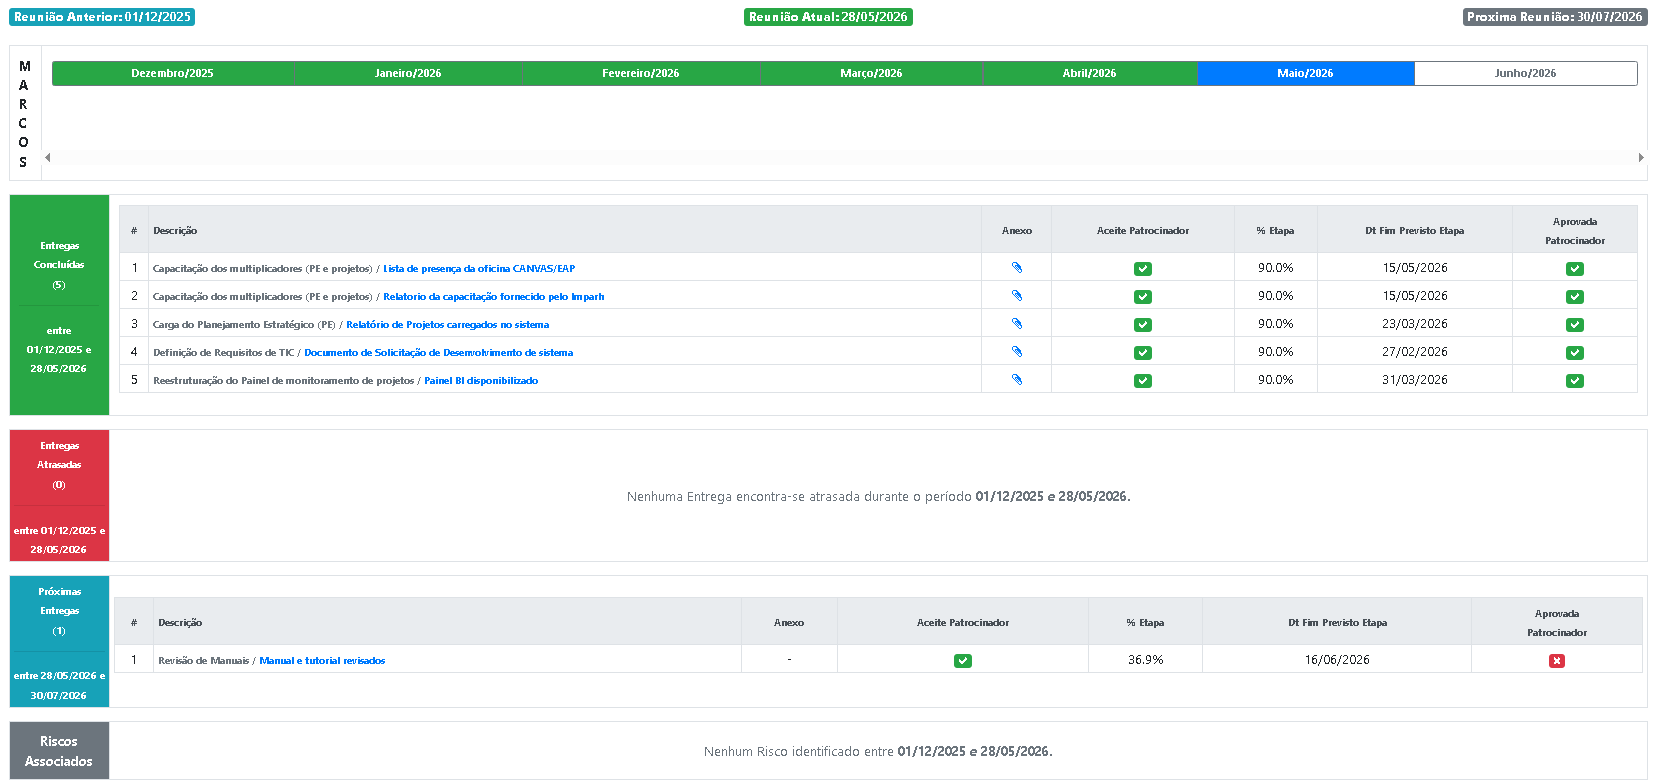Open attachment for Relatorio da capacitação row
Viewport: 1654px width, 781px height.
pyautogui.click(x=1017, y=296)
